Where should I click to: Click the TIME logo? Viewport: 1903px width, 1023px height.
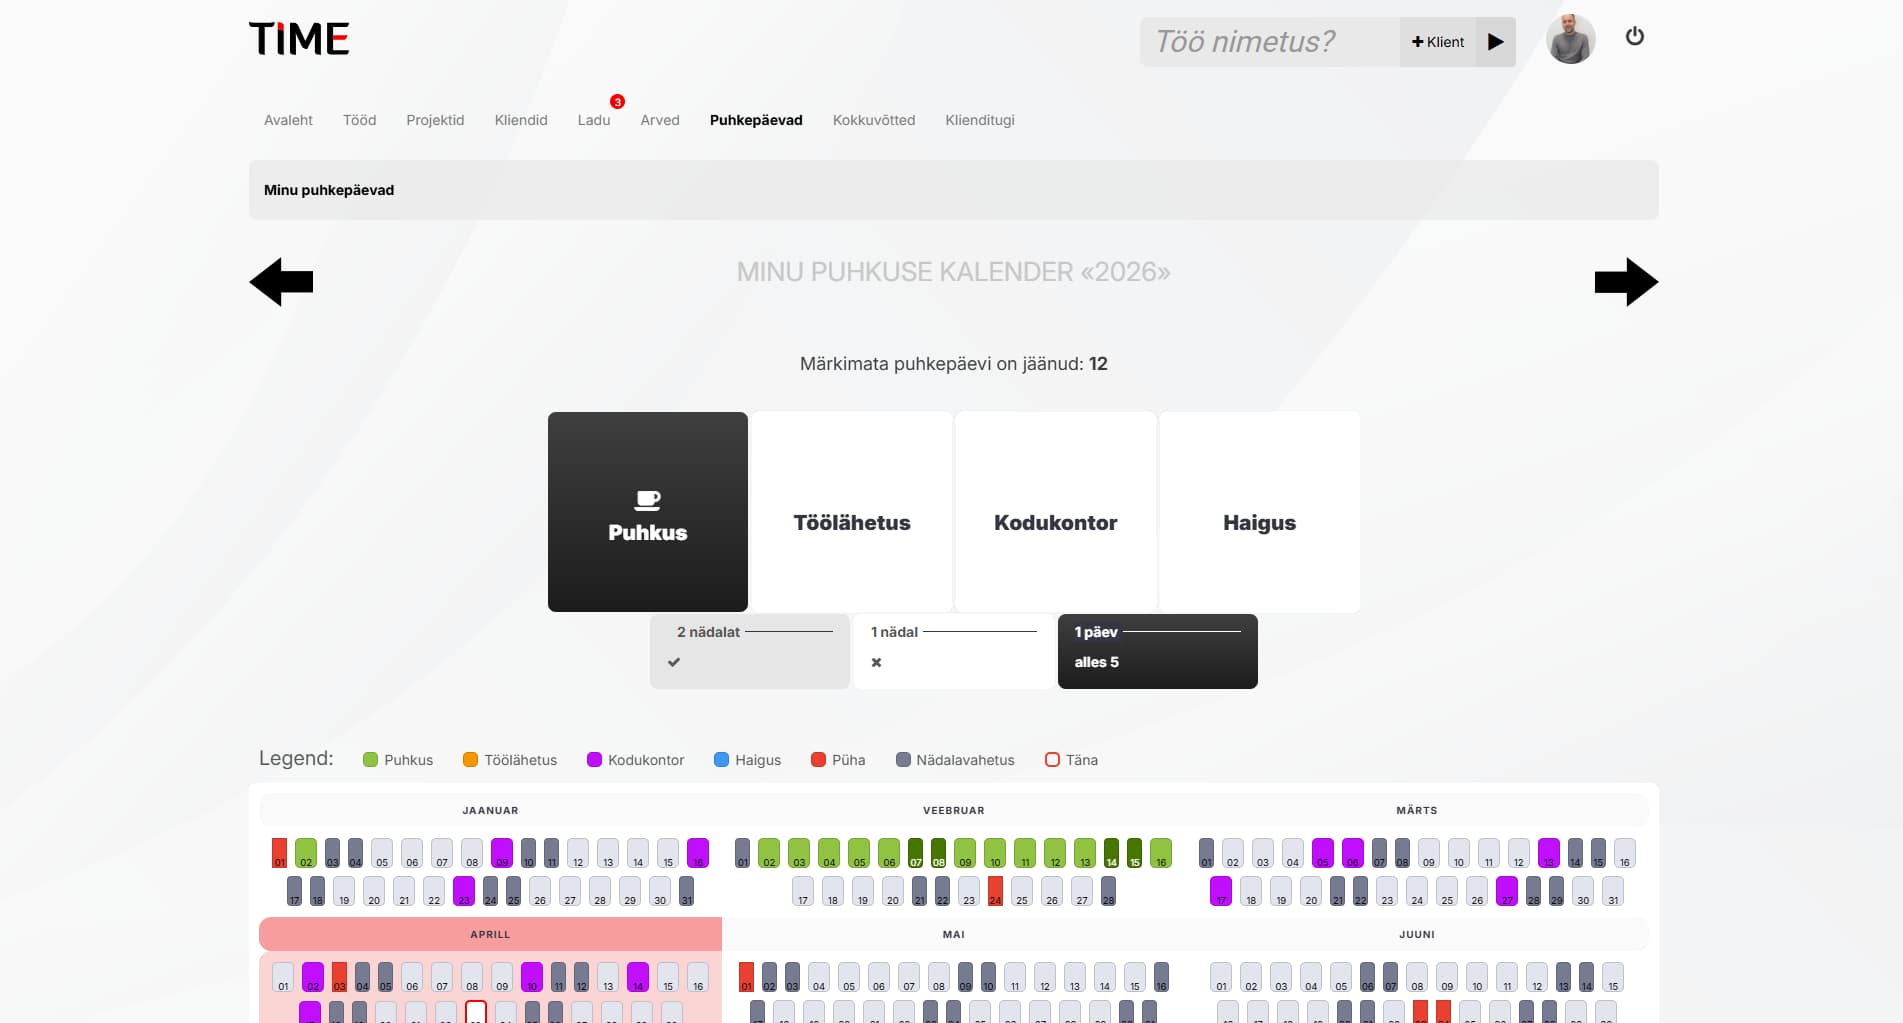coord(299,39)
